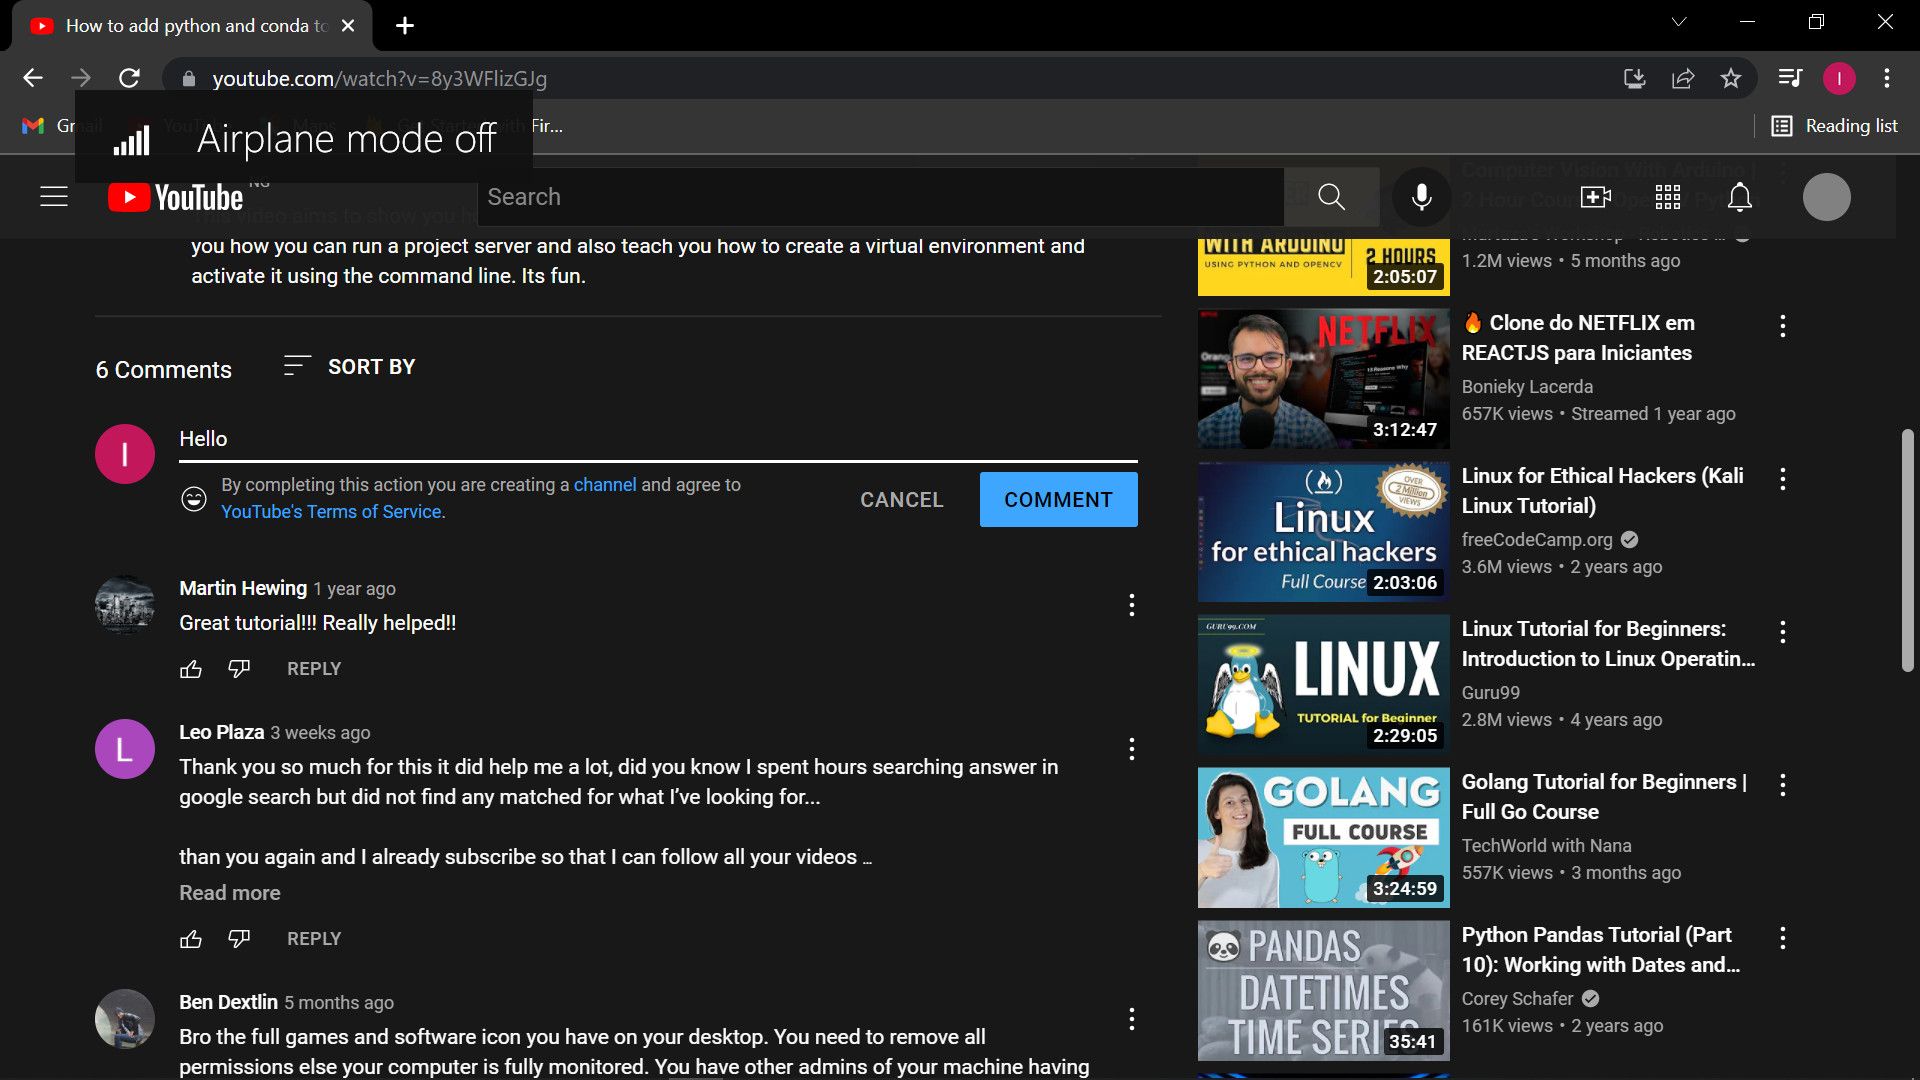Open a new browser tab
Viewport: 1920px width, 1080px height.
click(x=405, y=26)
